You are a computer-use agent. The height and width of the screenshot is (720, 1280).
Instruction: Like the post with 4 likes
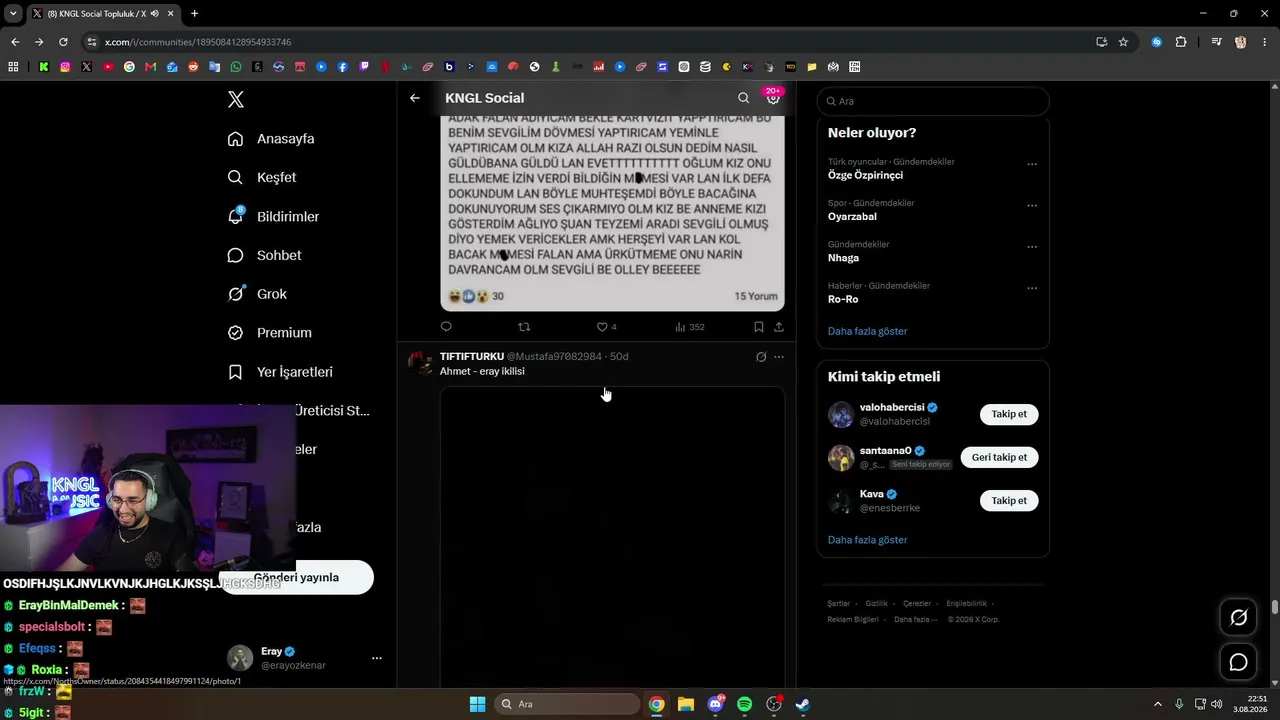pos(606,327)
